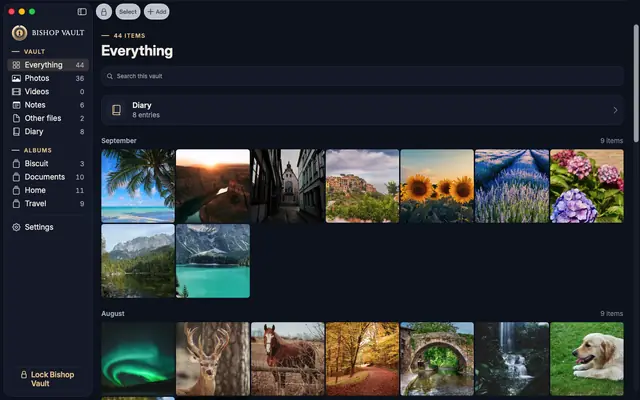Click the Add button

tap(157, 12)
